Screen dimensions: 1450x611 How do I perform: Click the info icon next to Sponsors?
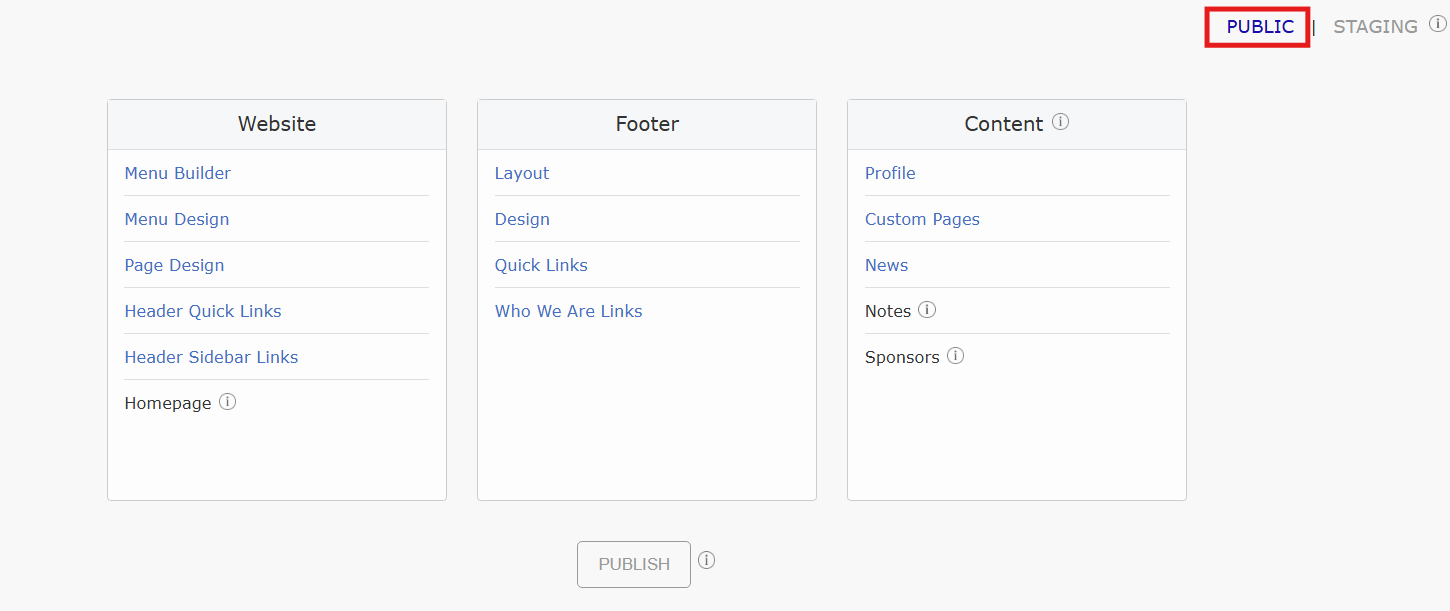956,356
